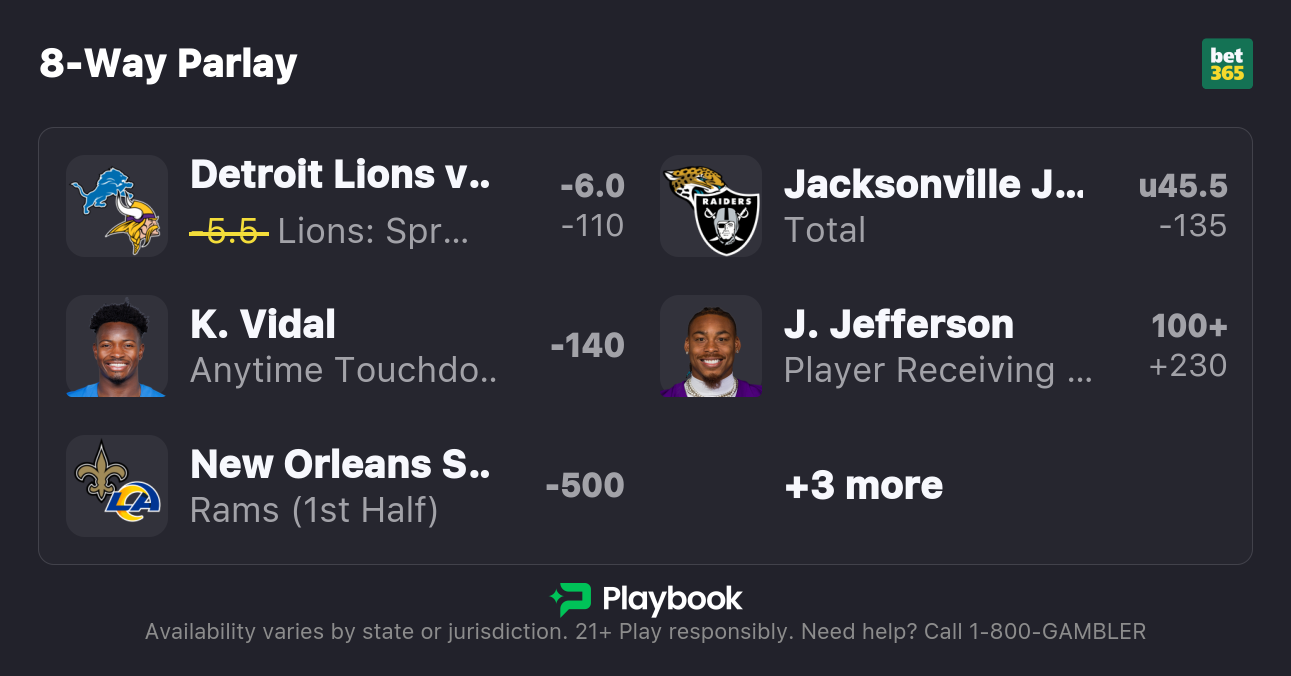Click the +230 receiving odds
The width and height of the screenshot is (1291, 676).
1188,366
